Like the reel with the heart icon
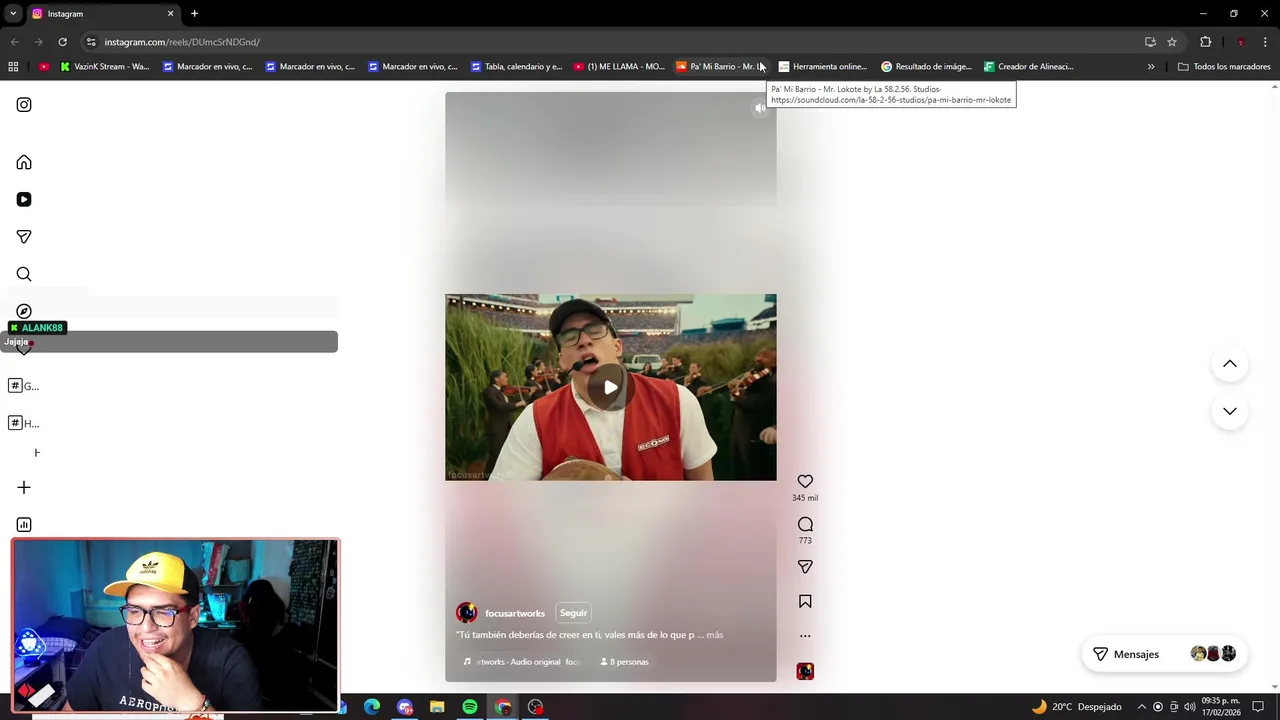Viewport: 1280px width, 720px height. coord(805,481)
